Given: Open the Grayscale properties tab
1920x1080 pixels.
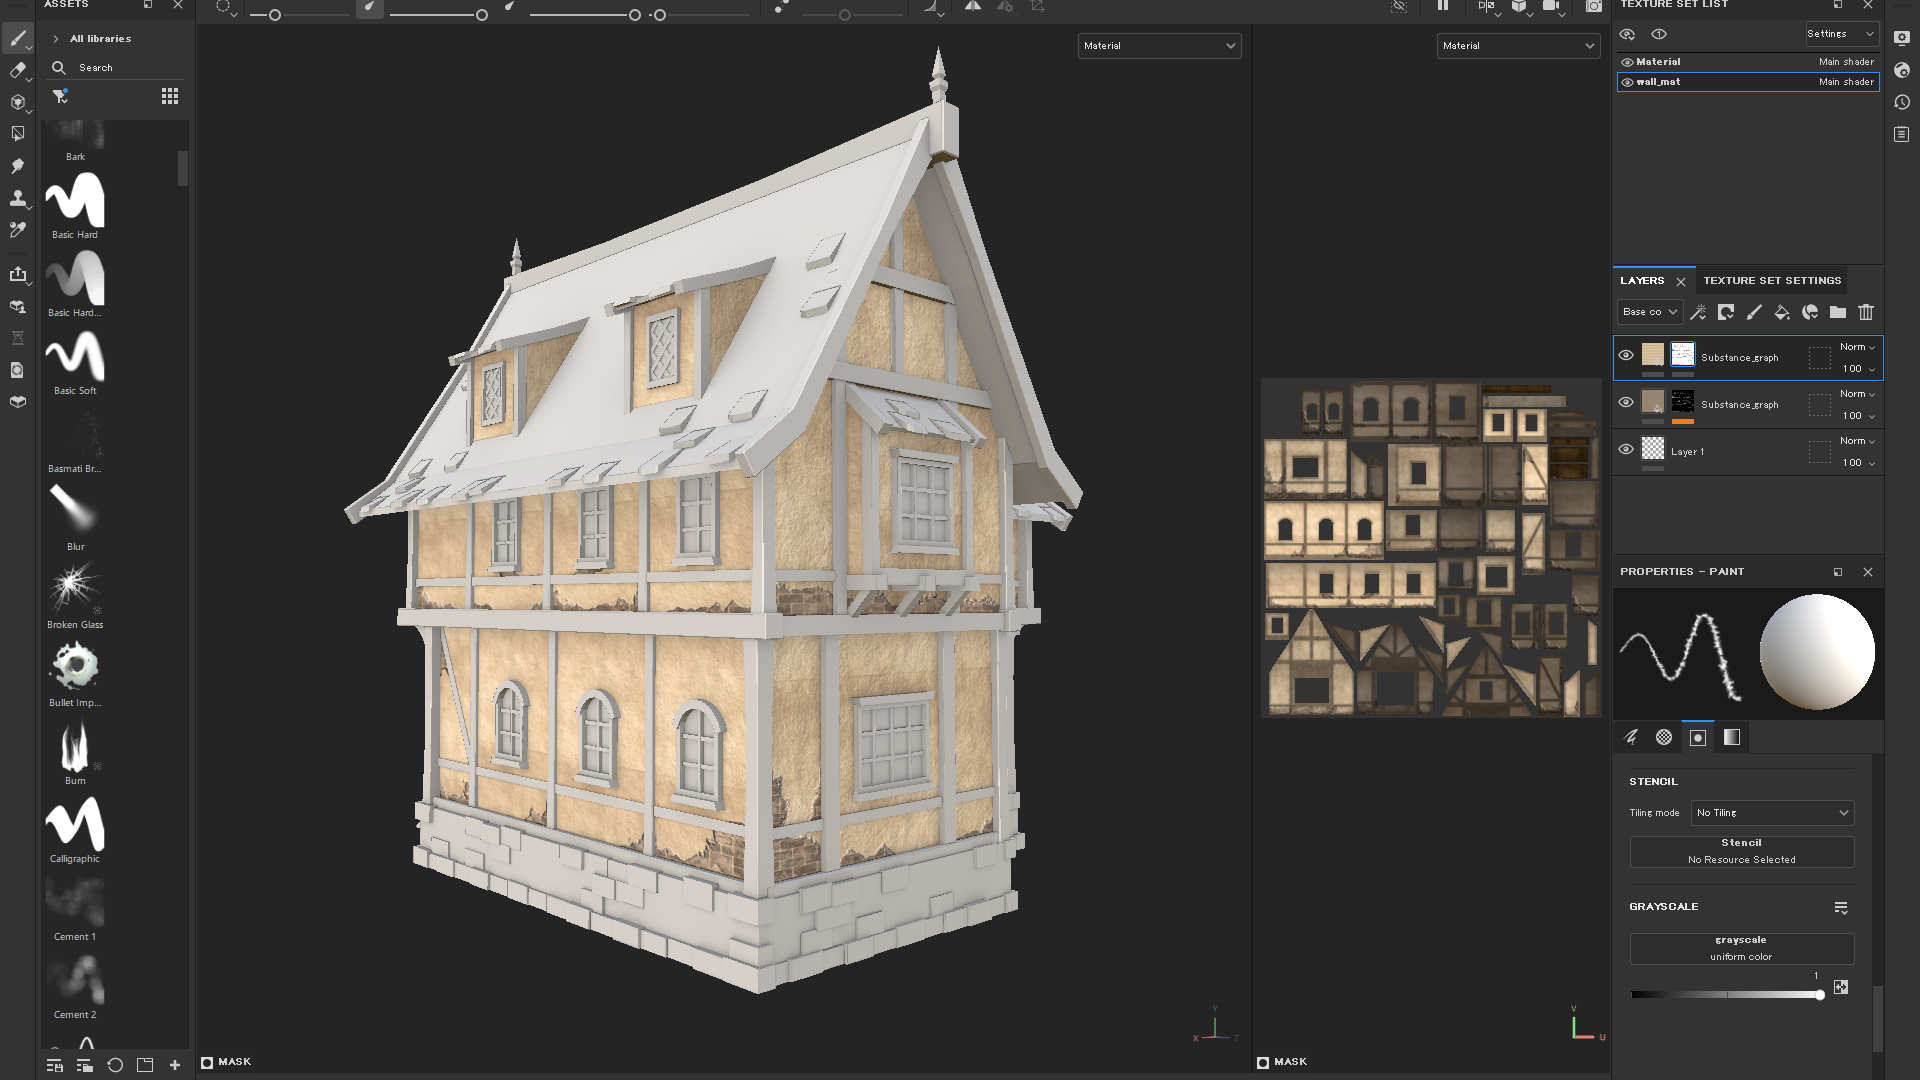Looking at the screenshot, I should click(x=1732, y=737).
